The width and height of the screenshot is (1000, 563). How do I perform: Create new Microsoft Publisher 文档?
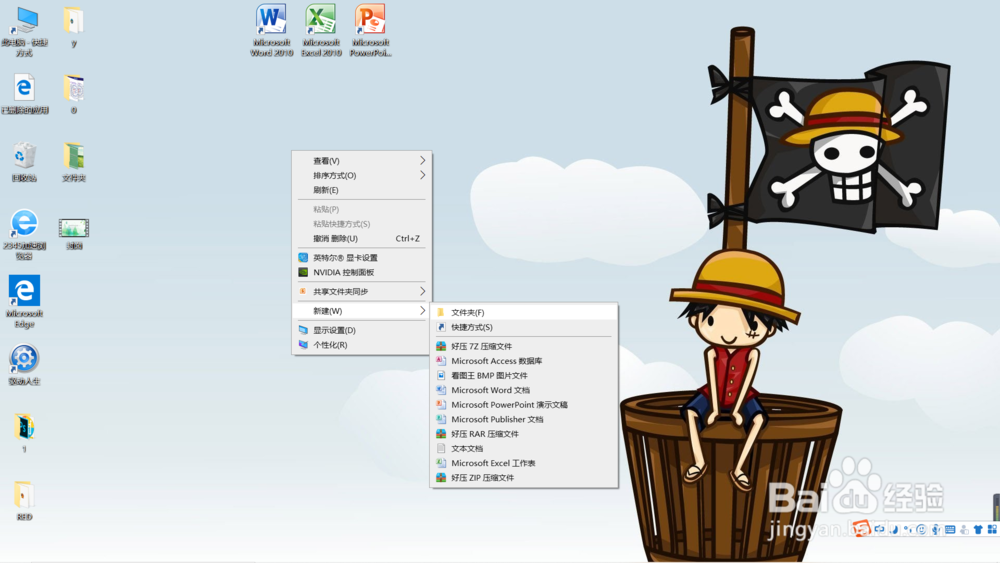pos(524,420)
